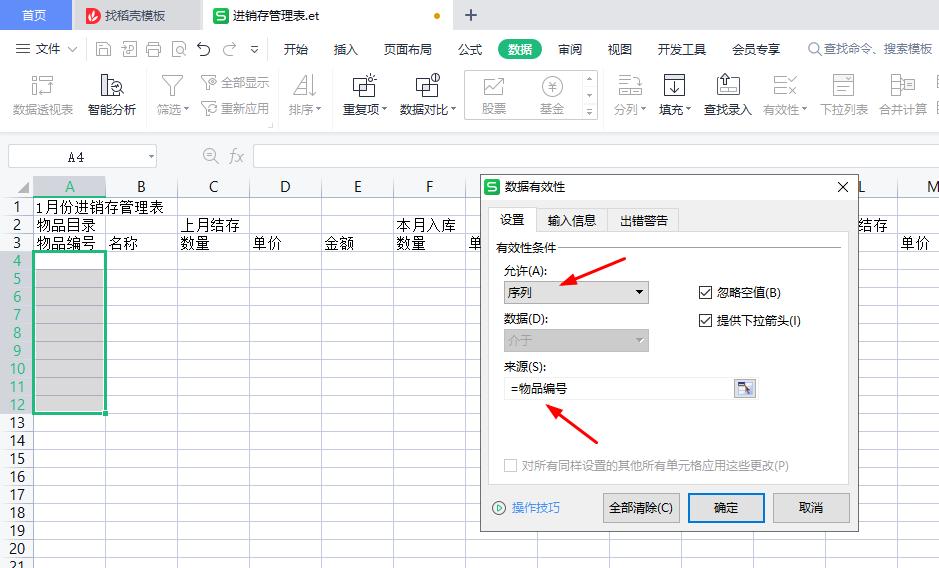Open 重复项 duplicates tool
The width and height of the screenshot is (939, 568).
point(365,95)
